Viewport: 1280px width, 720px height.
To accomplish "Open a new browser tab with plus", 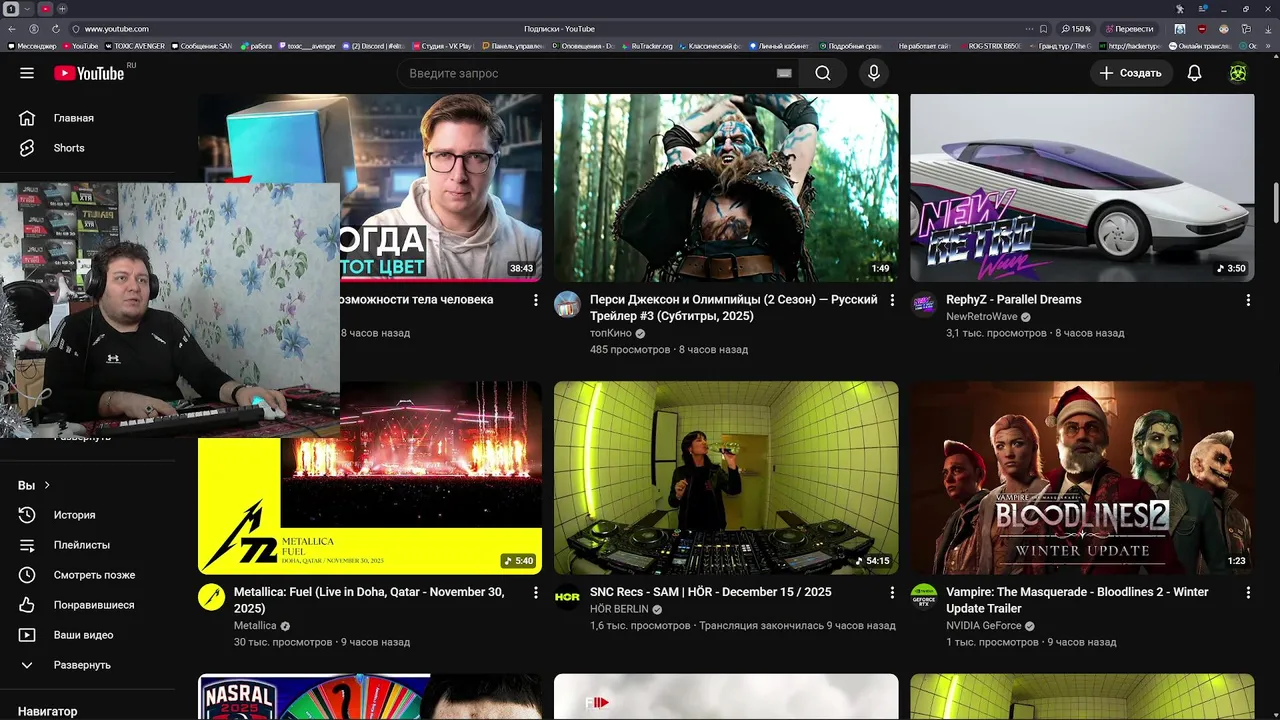I will click(x=62, y=9).
